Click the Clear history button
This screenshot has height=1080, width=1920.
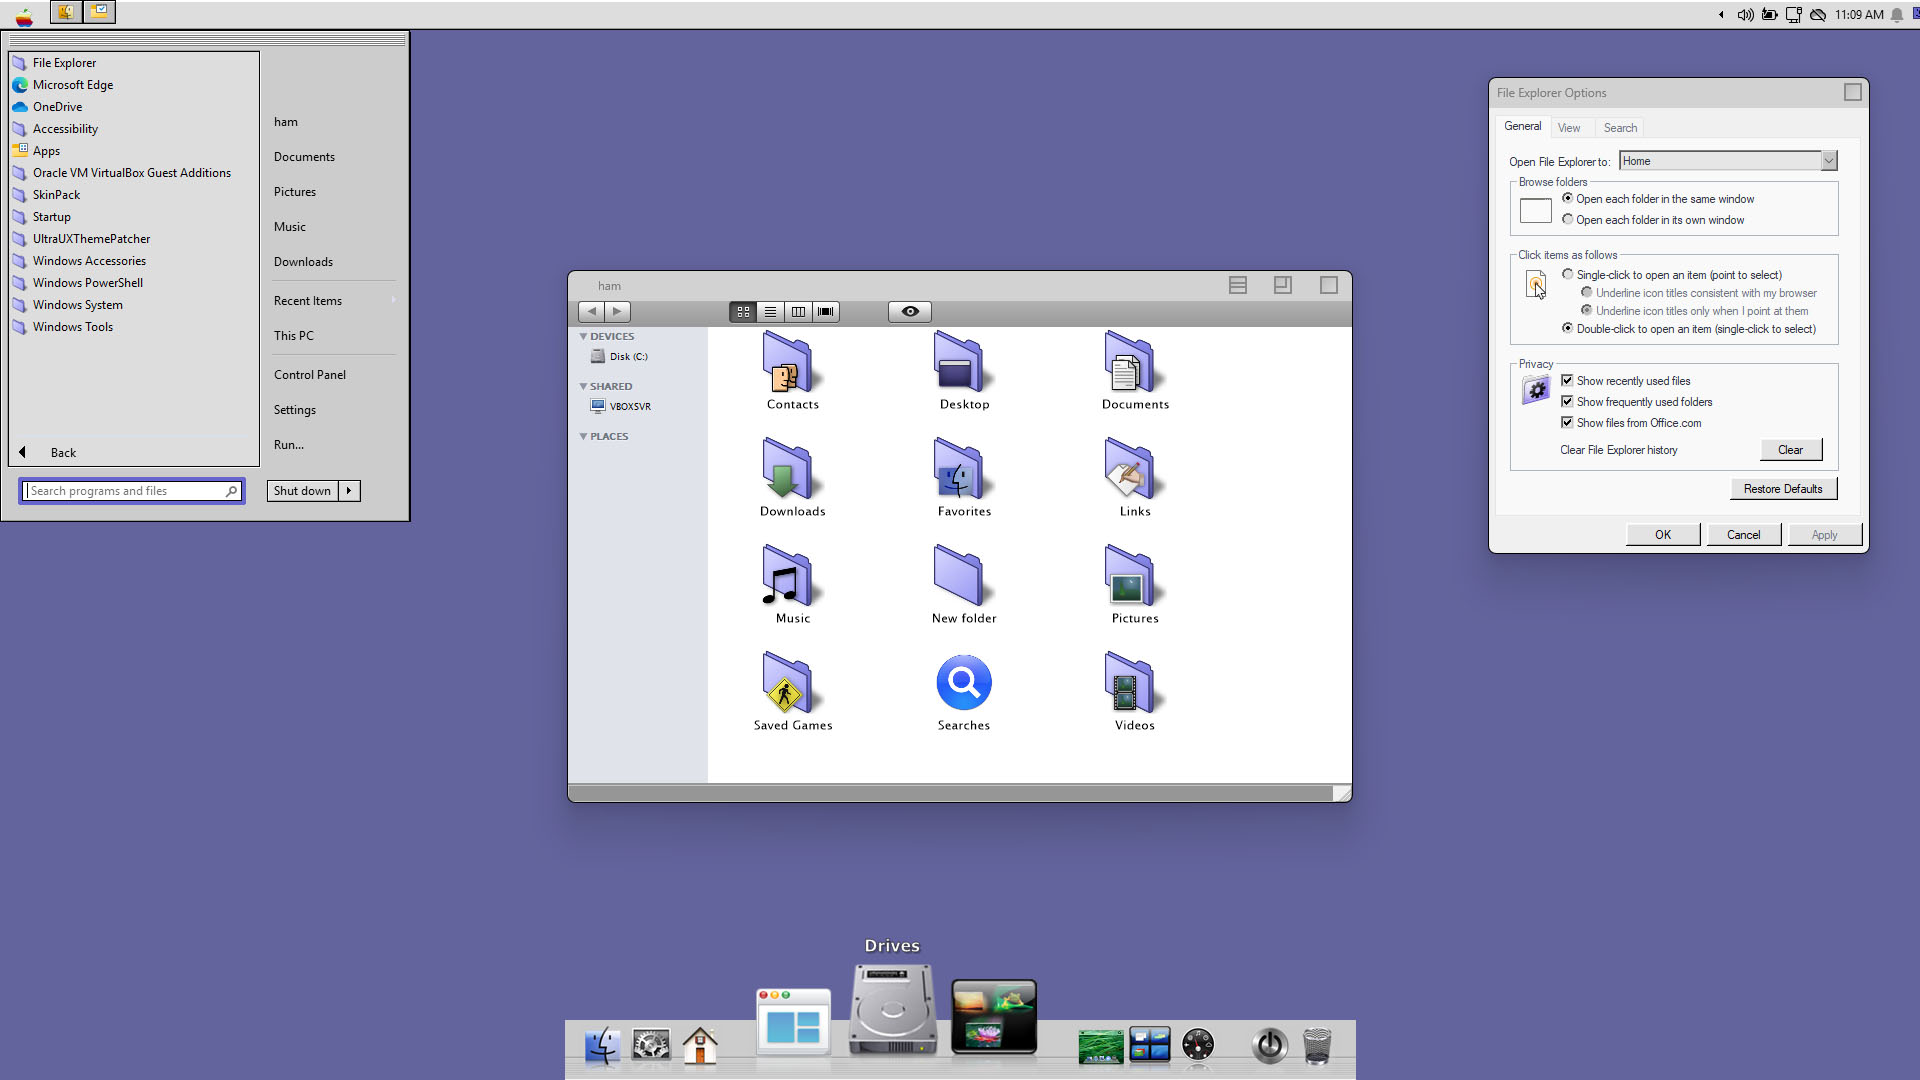click(x=1790, y=450)
